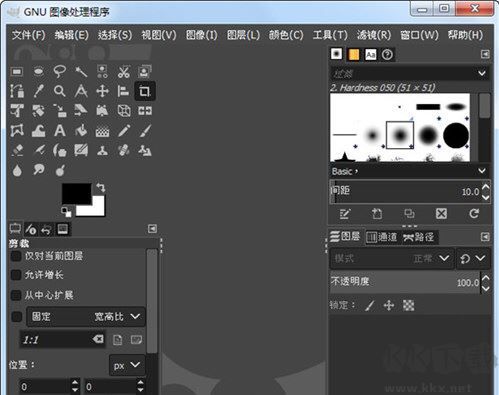The image size is (499, 395).
Task: Open the 滤镜(R) menu
Action: (374, 35)
